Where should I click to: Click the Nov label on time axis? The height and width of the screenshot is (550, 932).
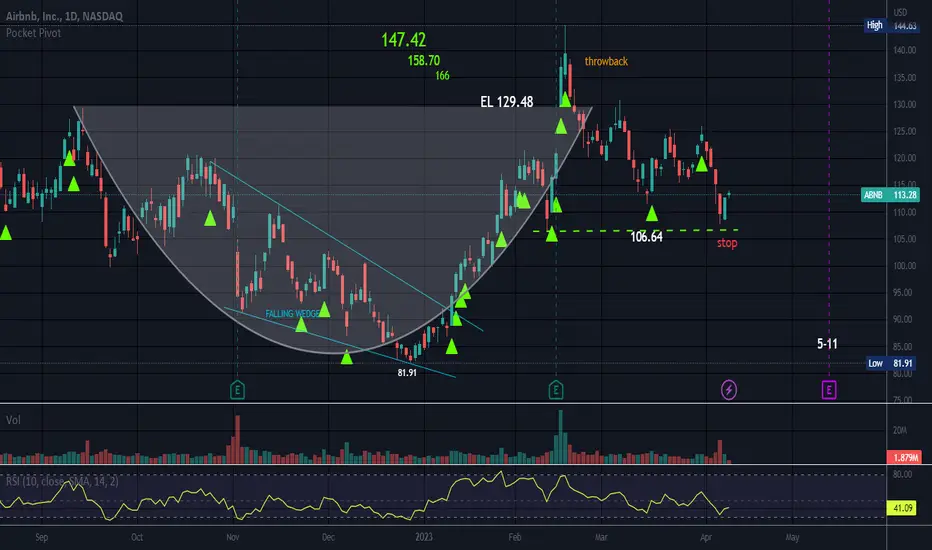pos(233,538)
